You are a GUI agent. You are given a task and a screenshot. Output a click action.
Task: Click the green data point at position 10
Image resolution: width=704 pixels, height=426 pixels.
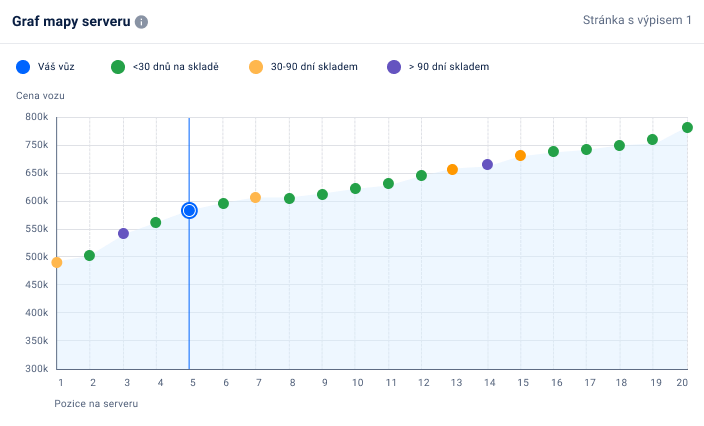(x=355, y=188)
